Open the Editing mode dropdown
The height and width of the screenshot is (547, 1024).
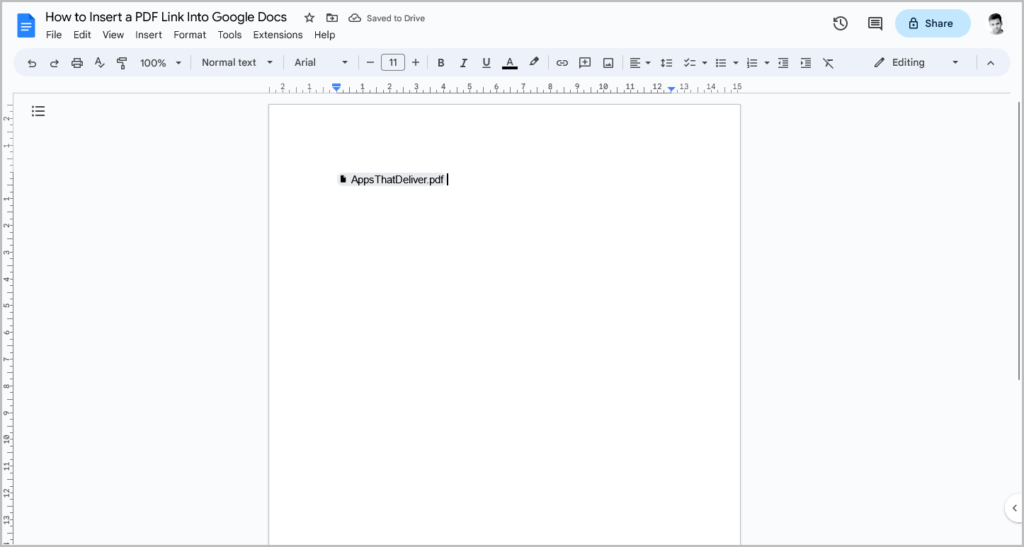click(x=916, y=63)
